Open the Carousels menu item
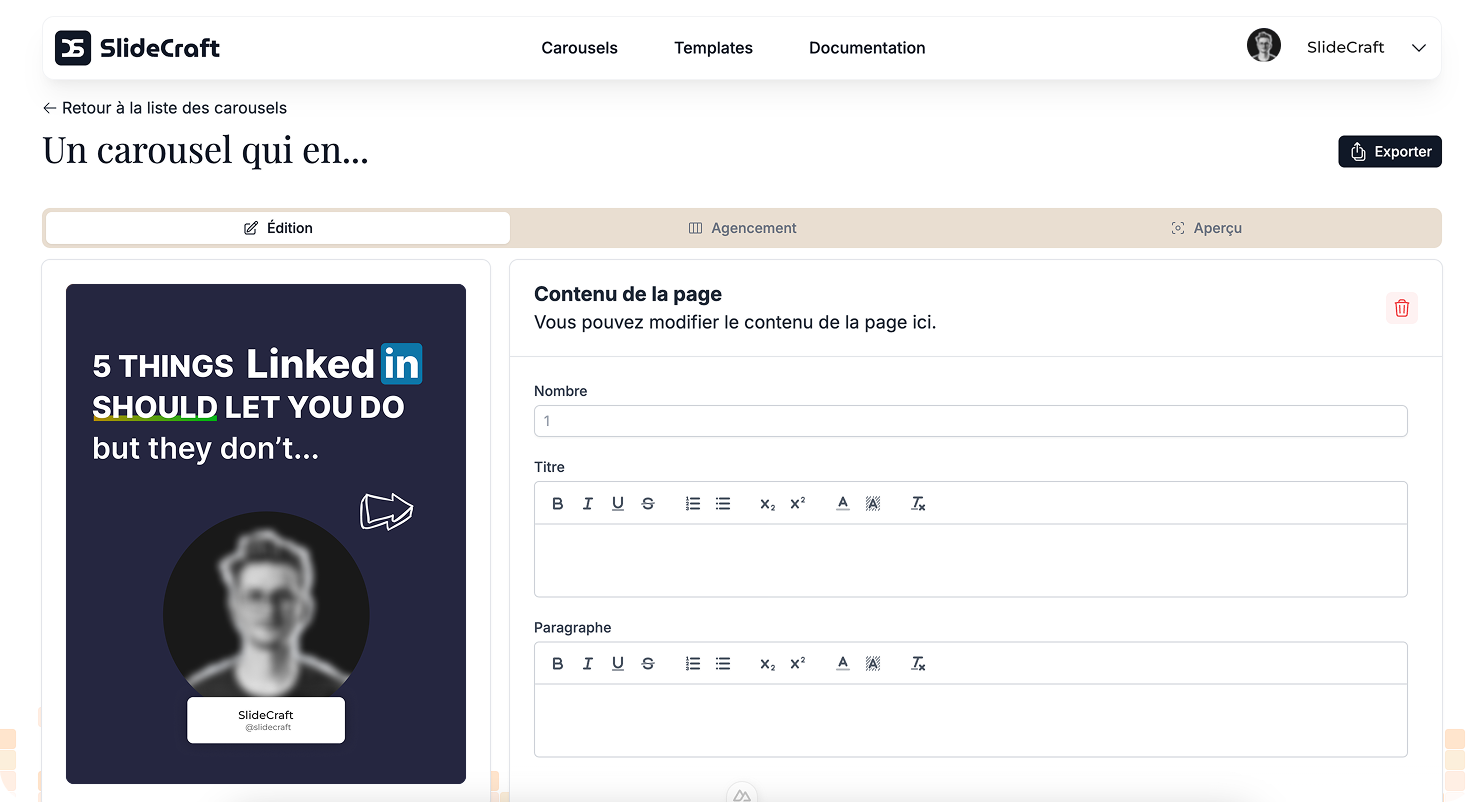1476x802 pixels. [579, 48]
